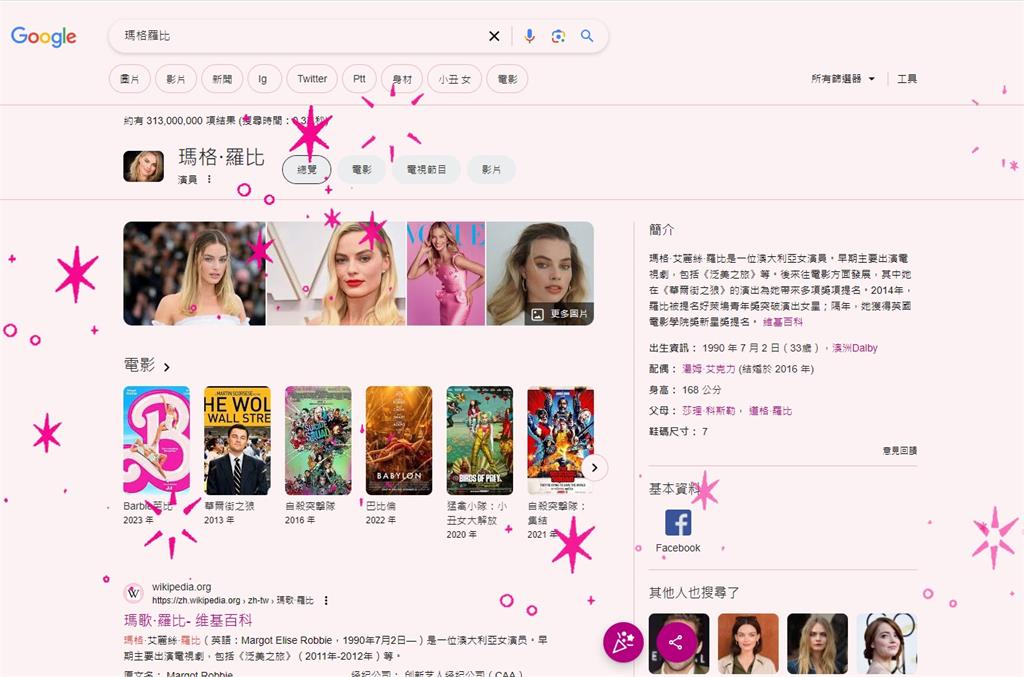Open the 瑪歌·羅比- 維基百科 result link
Image resolution: width=1024 pixels, height=677 pixels.
tap(188, 620)
